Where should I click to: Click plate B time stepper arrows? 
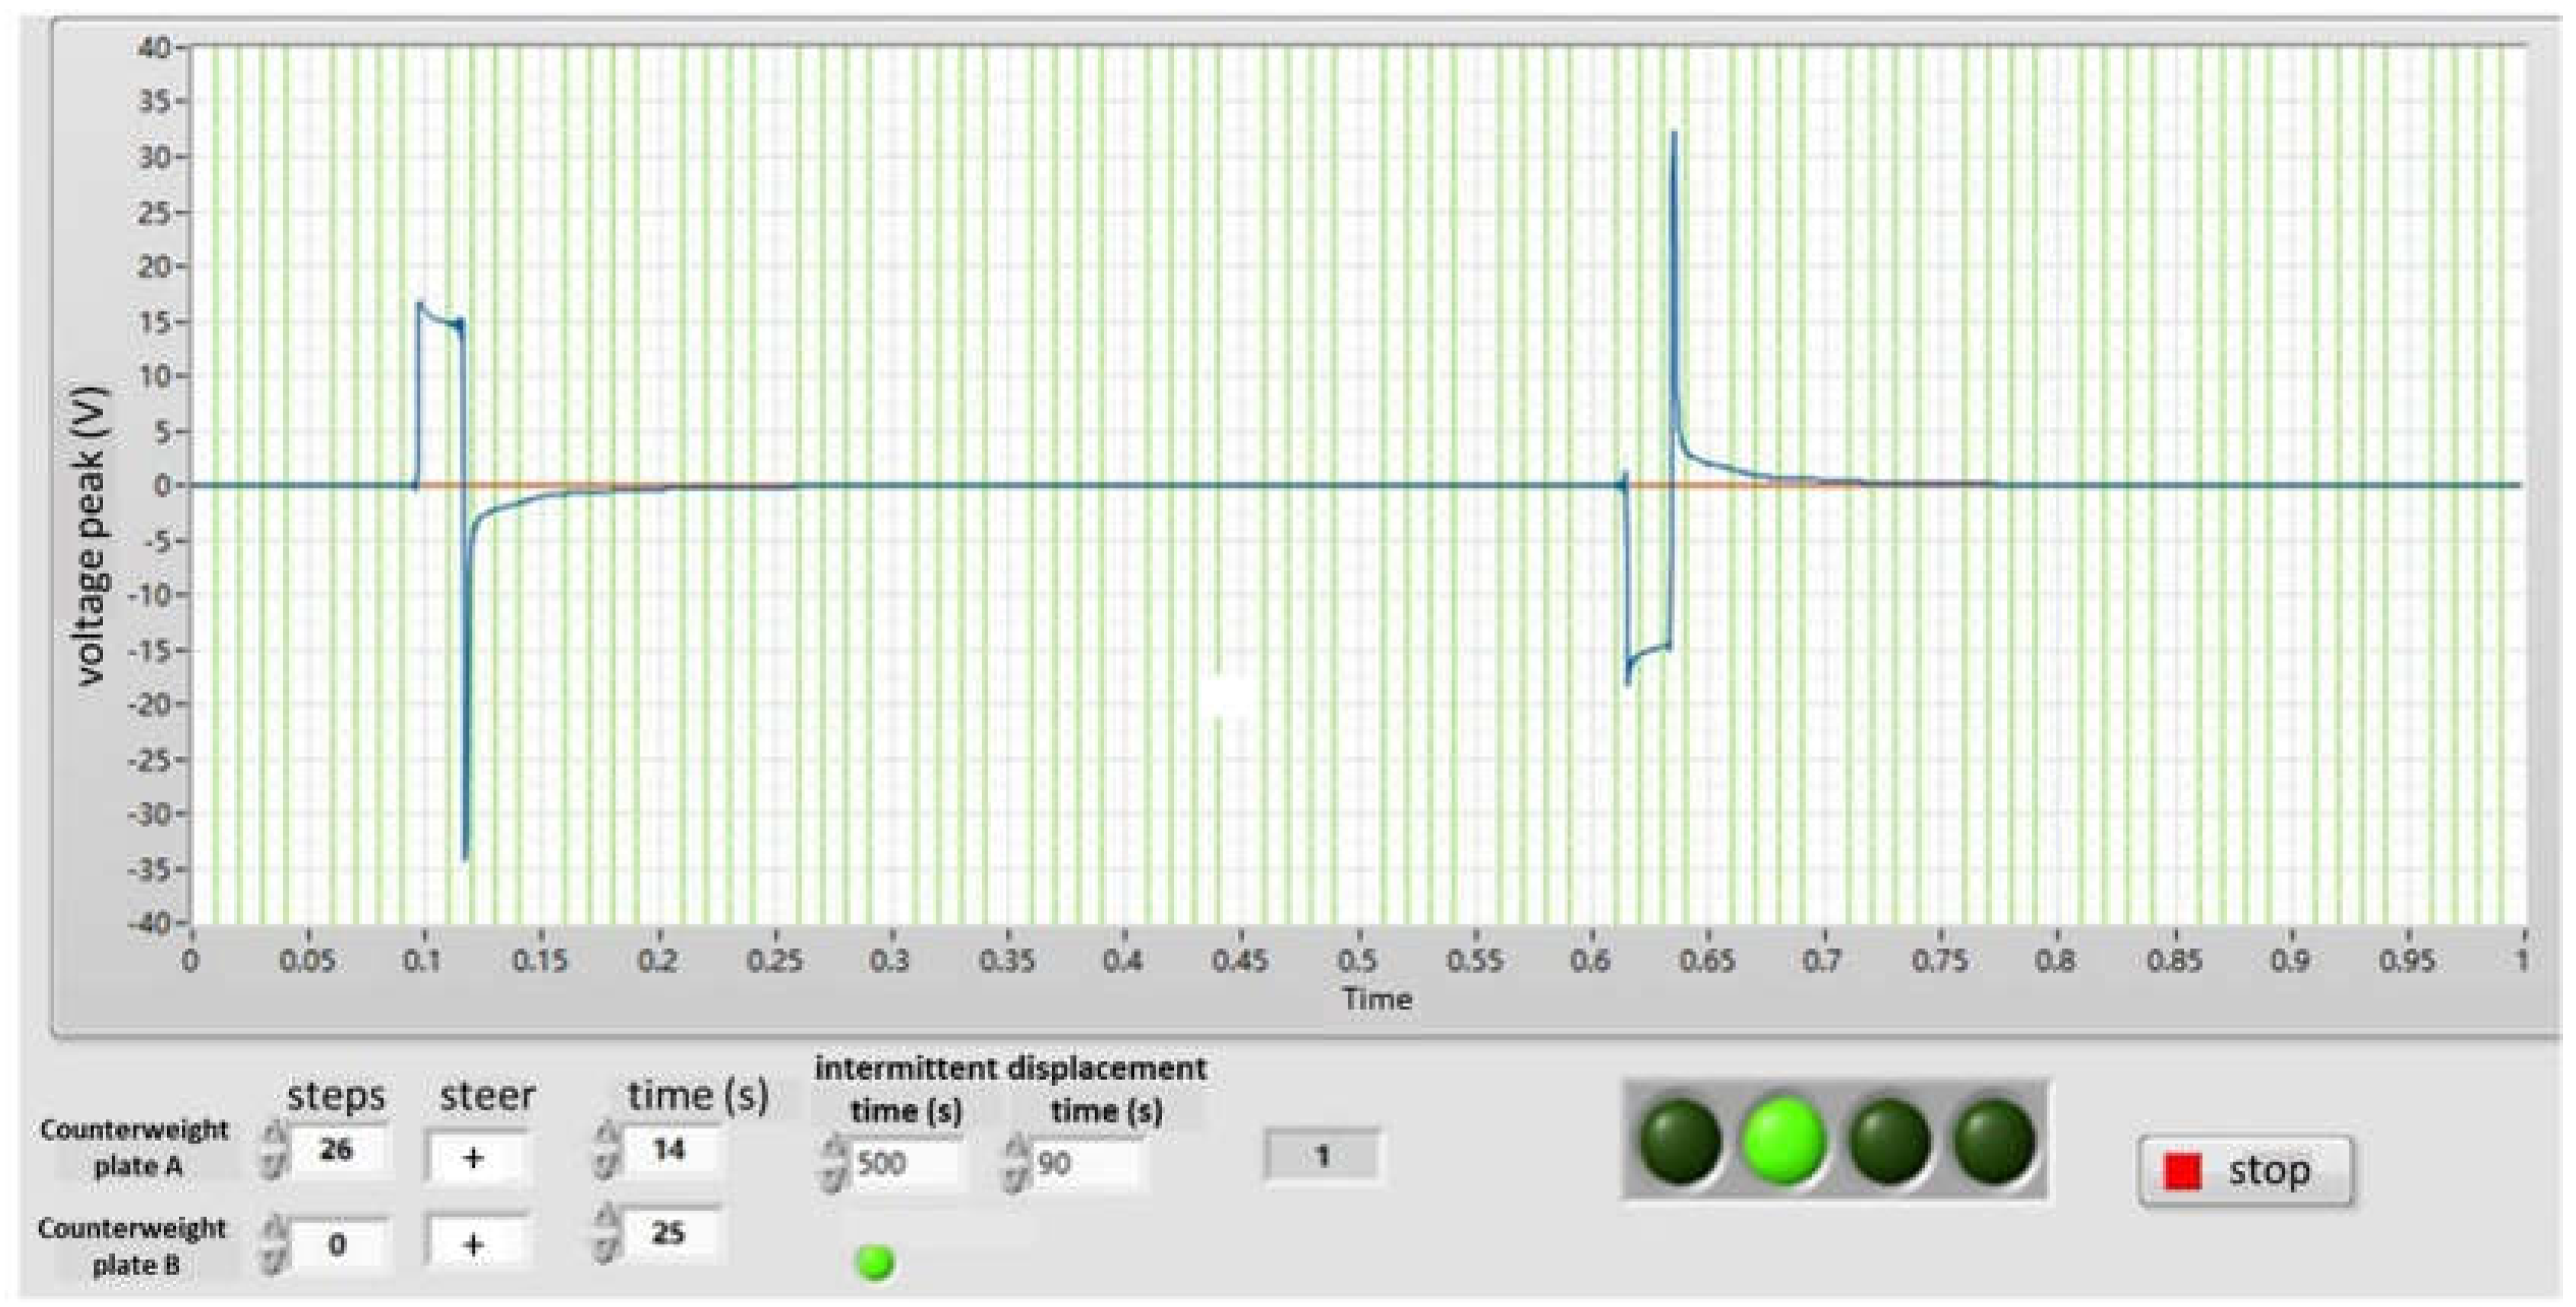606,1234
